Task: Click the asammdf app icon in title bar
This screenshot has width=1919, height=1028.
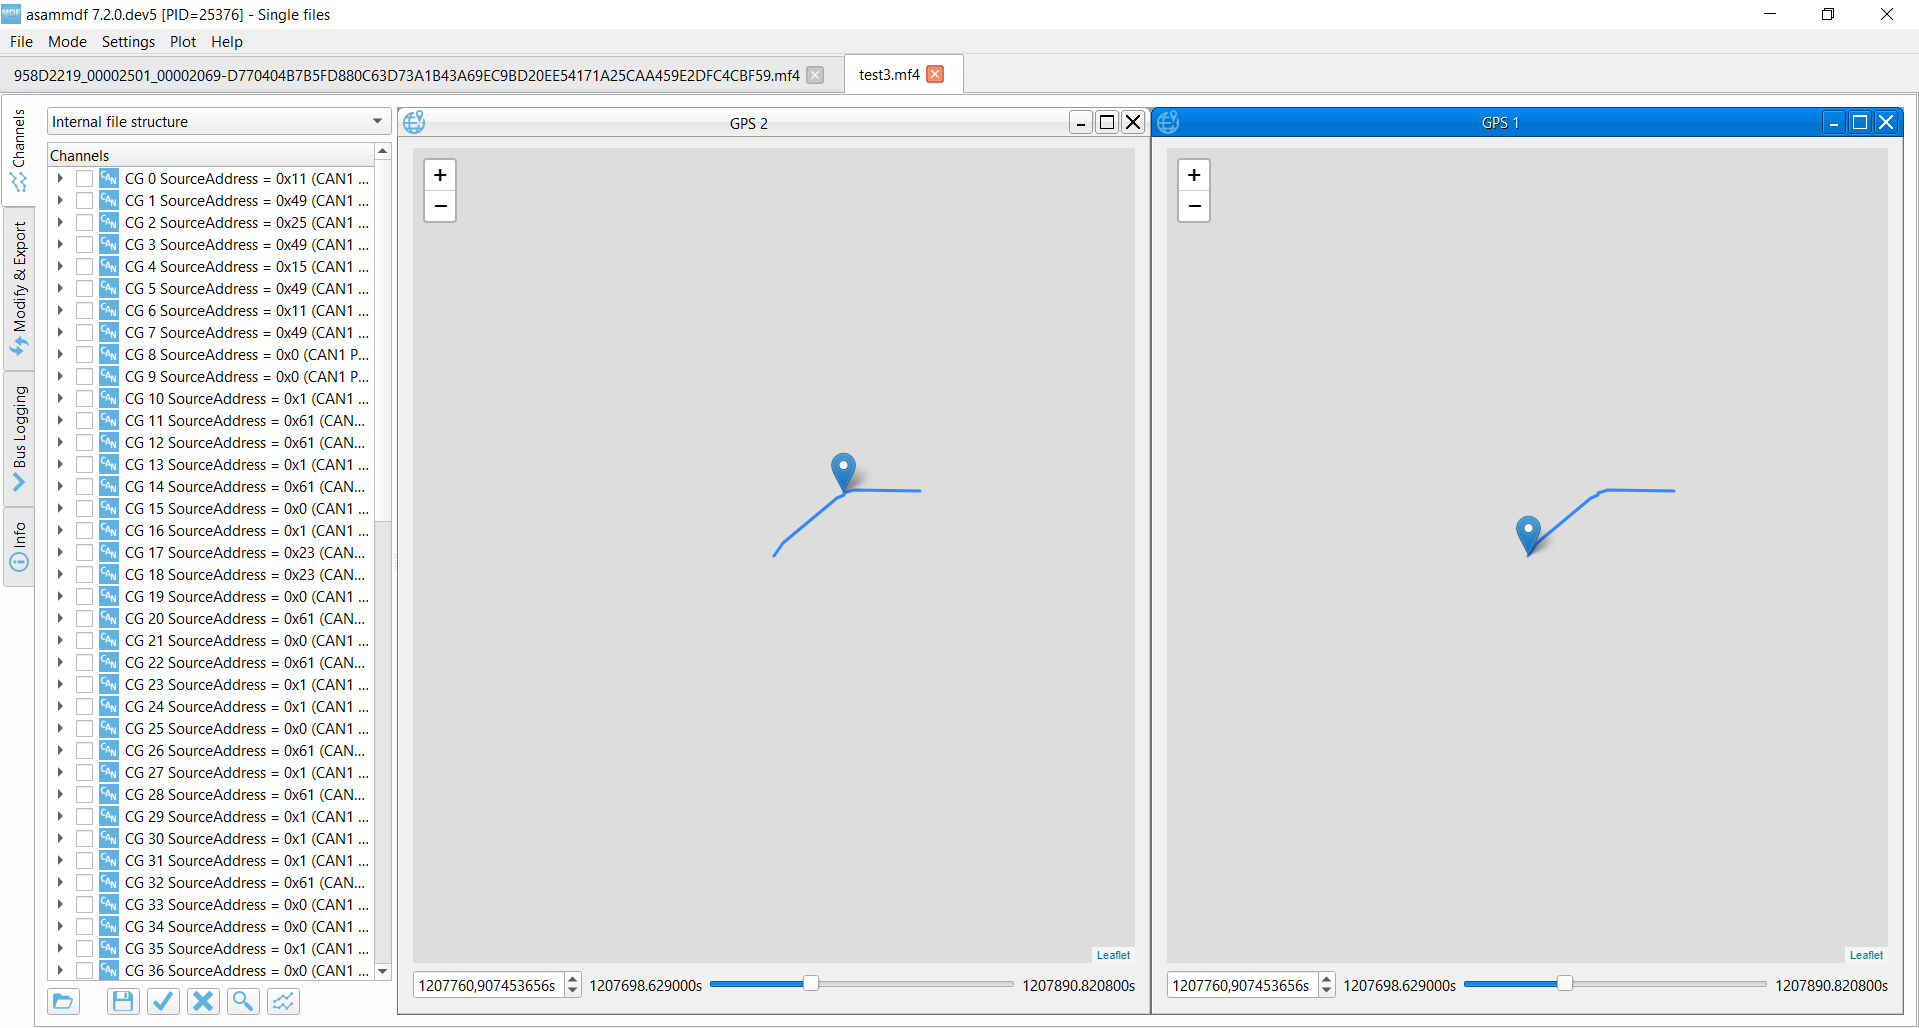Action: [11, 14]
